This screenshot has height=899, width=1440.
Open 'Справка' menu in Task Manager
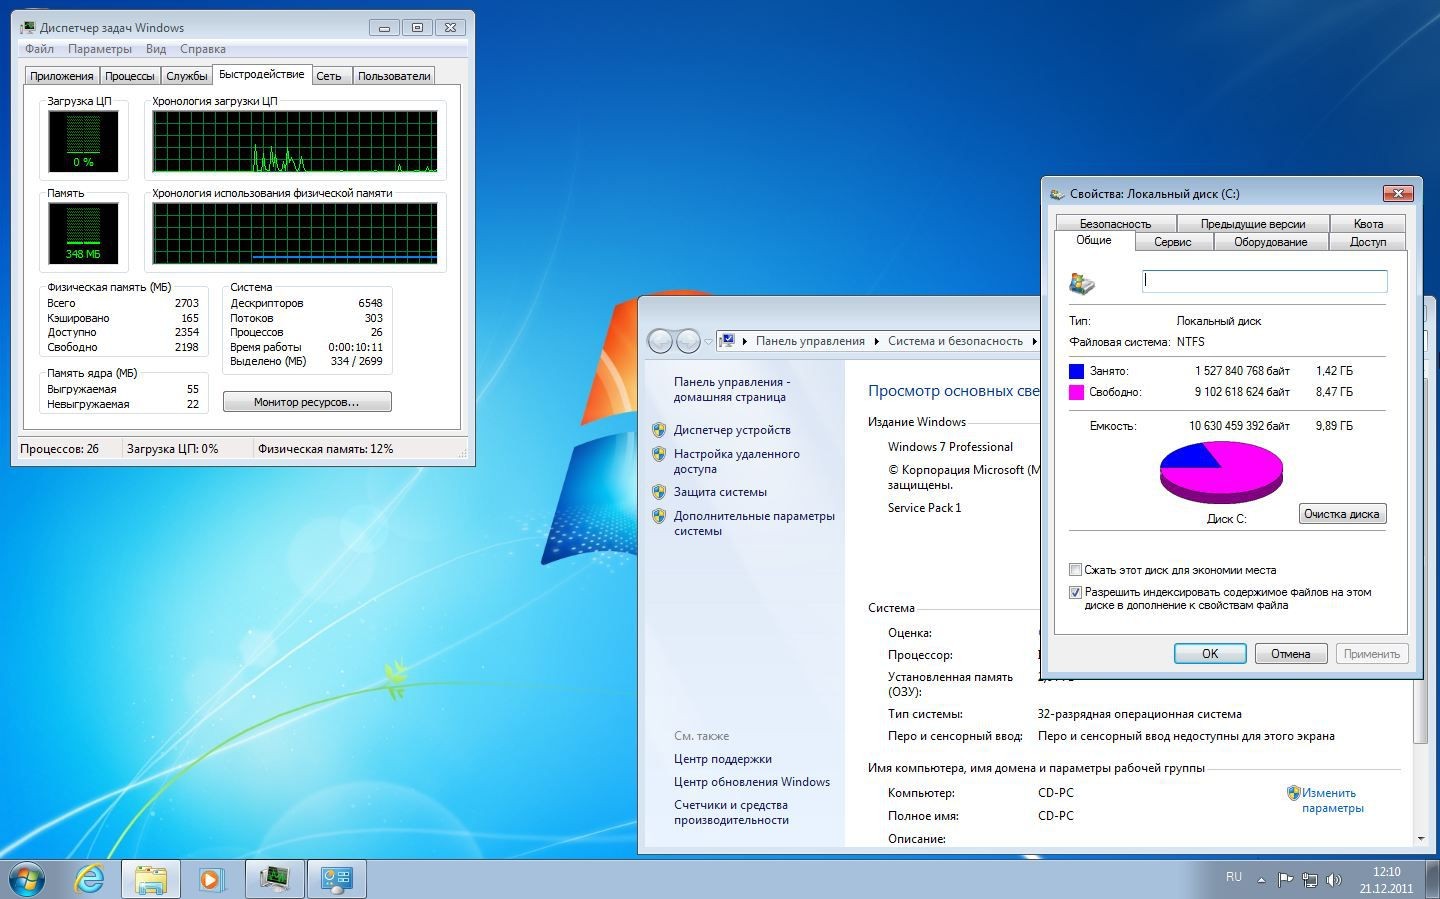coord(203,49)
